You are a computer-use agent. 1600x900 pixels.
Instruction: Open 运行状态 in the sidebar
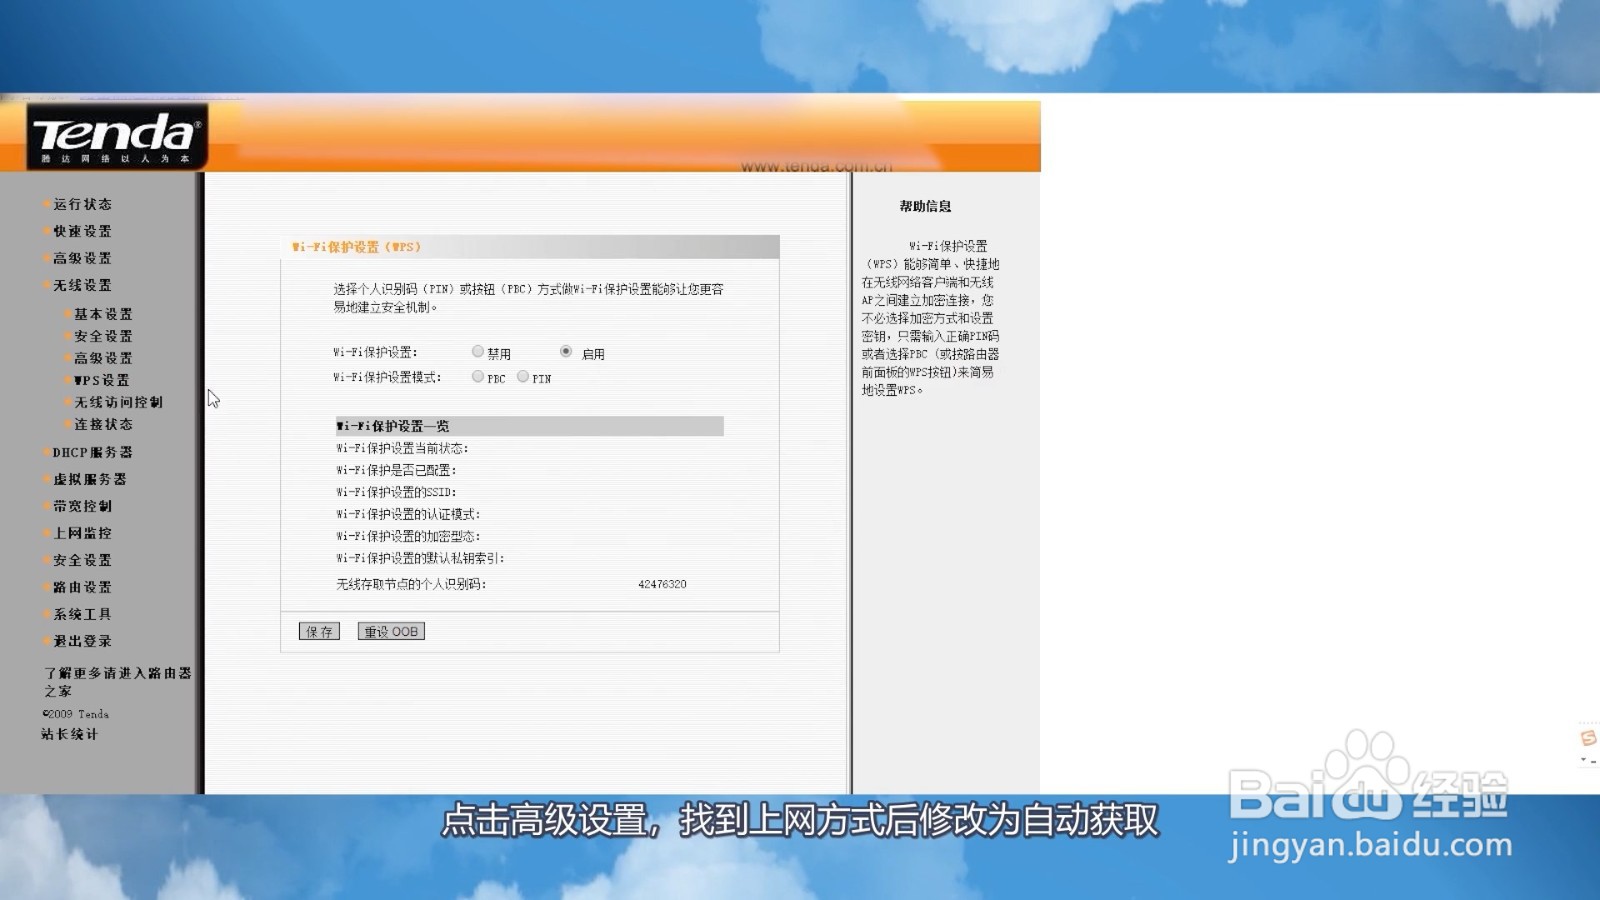pos(84,204)
